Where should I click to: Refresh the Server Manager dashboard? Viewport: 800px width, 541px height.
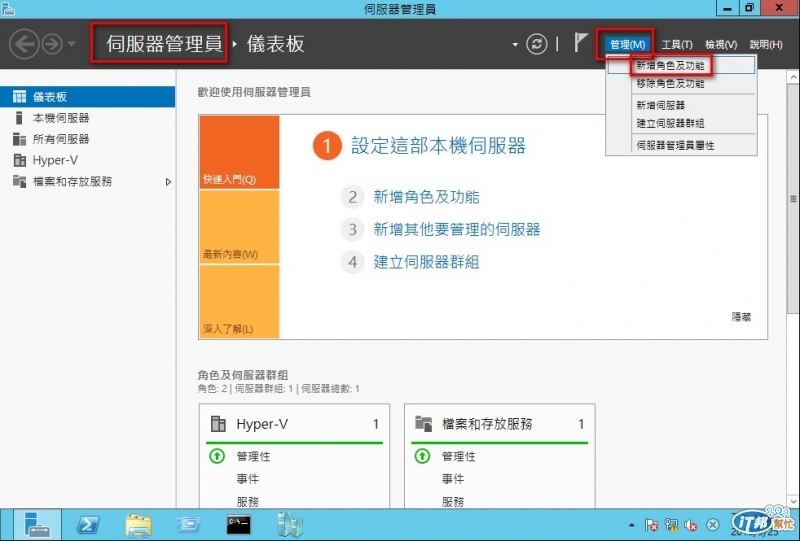tap(536, 44)
